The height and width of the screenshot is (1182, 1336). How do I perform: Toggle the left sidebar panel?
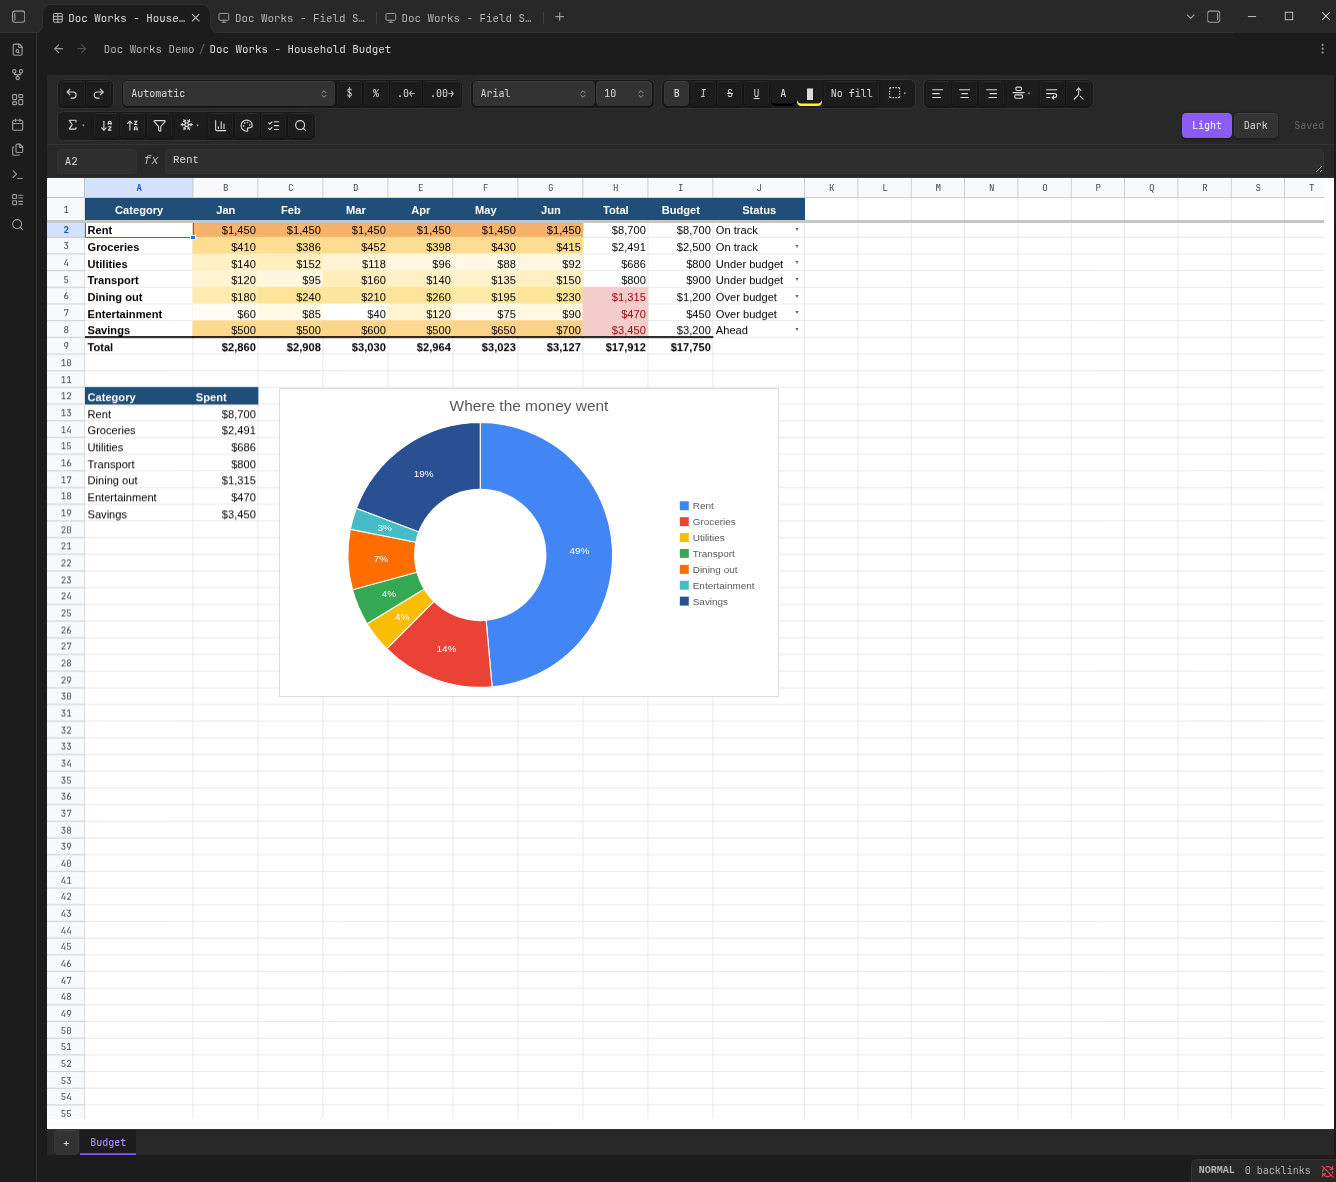point(18,17)
